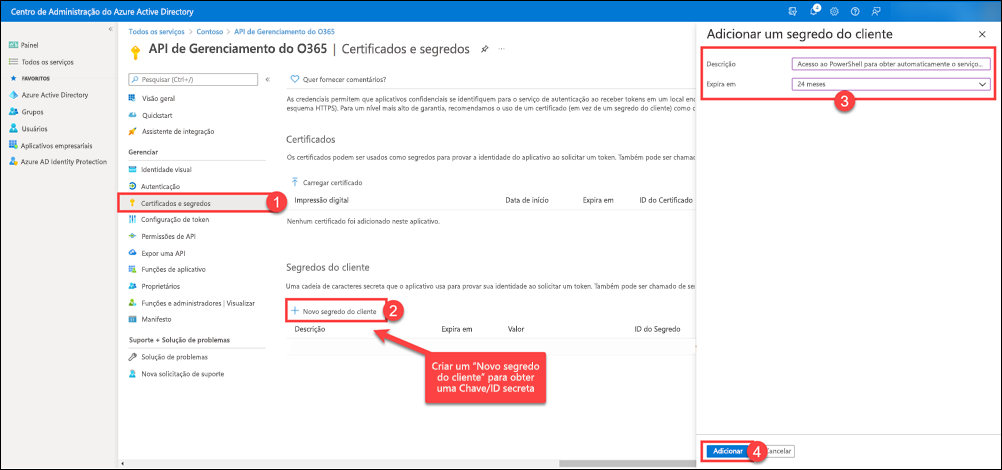This screenshot has height=470, width=1002.
Task: Close the Adicionar um segredo do cliente panel
Action: pyautogui.click(x=982, y=35)
